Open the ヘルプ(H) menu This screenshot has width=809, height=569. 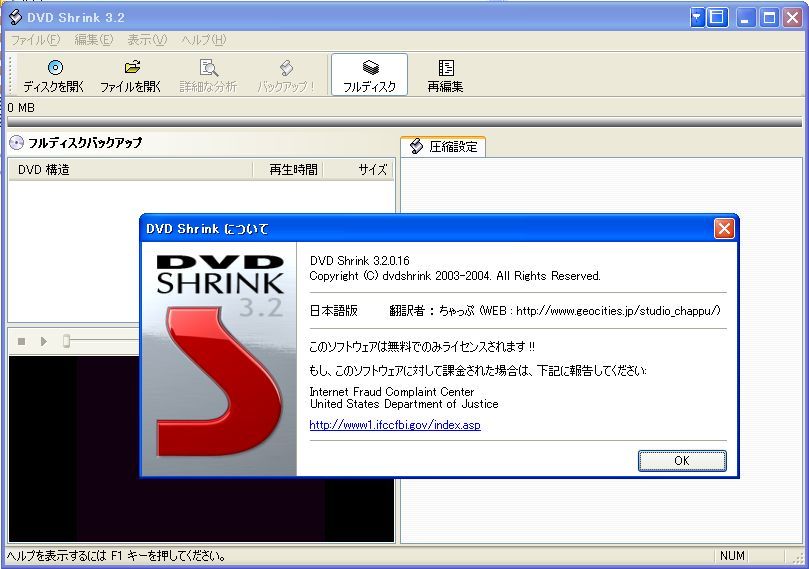[203, 40]
